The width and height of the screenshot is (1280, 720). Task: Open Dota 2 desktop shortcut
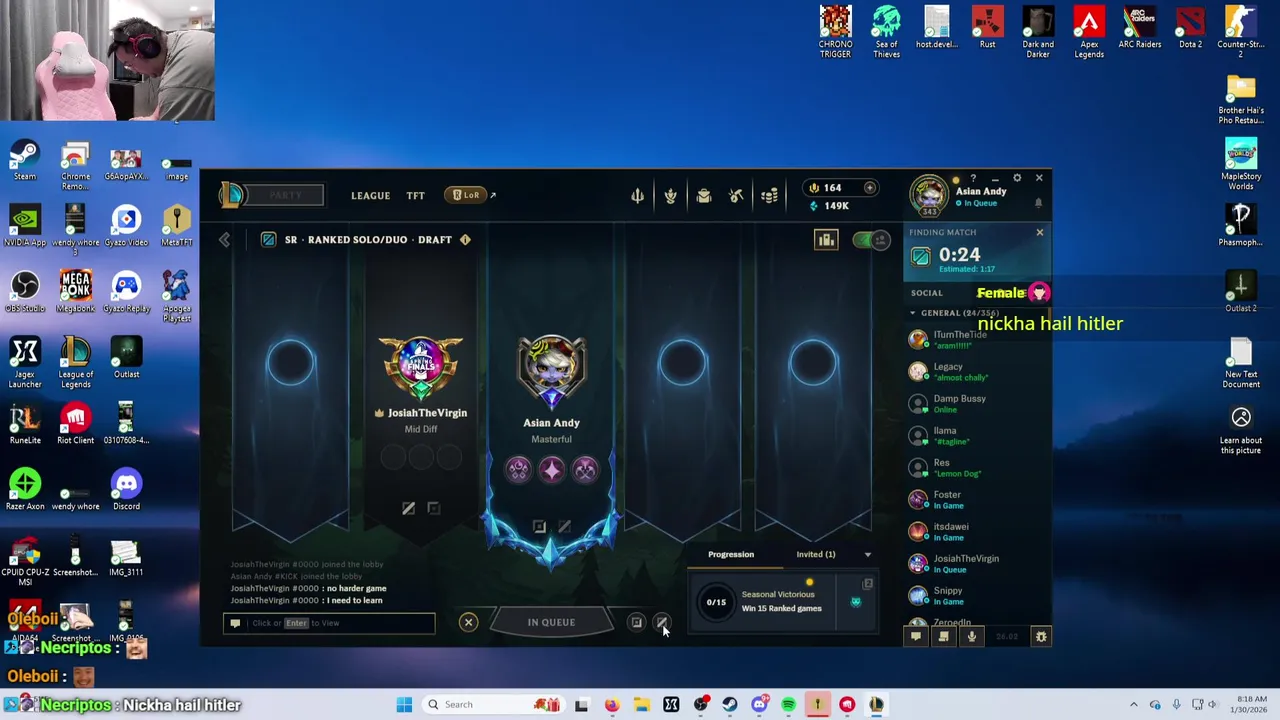(x=1190, y=29)
